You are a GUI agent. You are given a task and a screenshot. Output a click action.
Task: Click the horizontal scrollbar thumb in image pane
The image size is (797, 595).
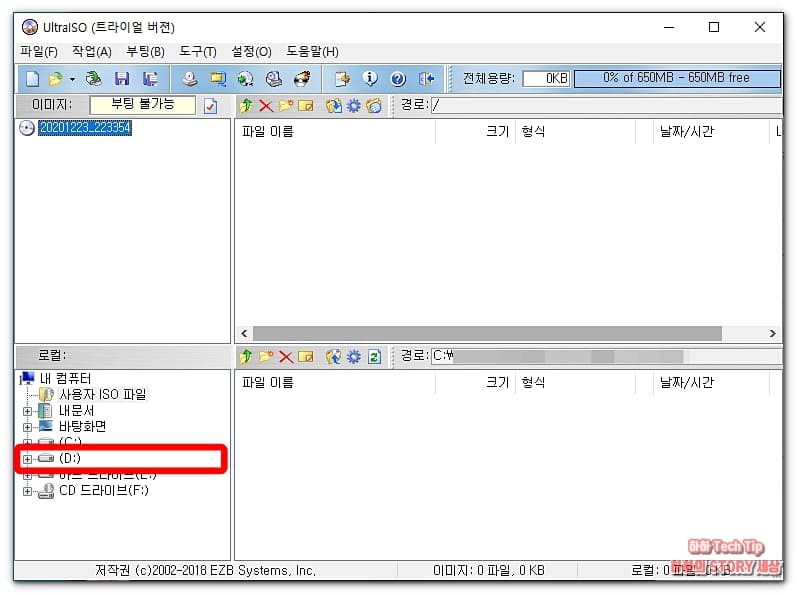487,333
